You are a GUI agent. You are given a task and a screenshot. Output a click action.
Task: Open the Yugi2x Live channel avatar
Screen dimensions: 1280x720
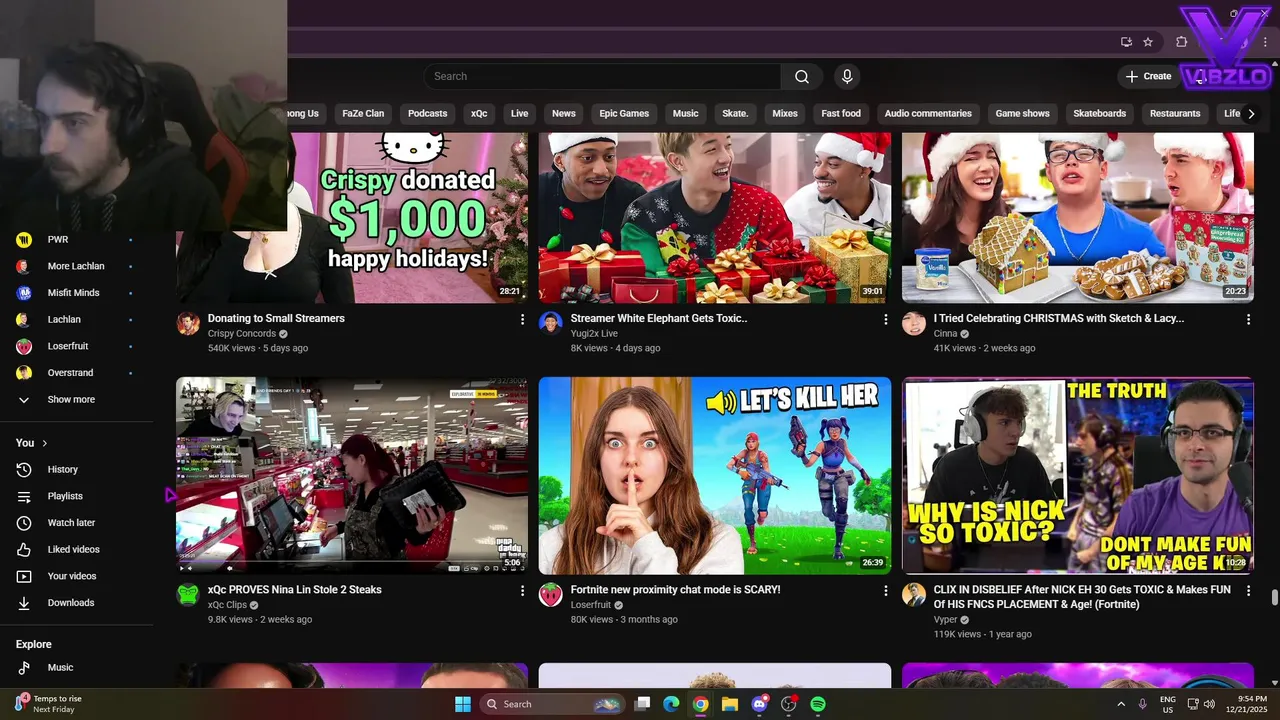pos(551,323)
